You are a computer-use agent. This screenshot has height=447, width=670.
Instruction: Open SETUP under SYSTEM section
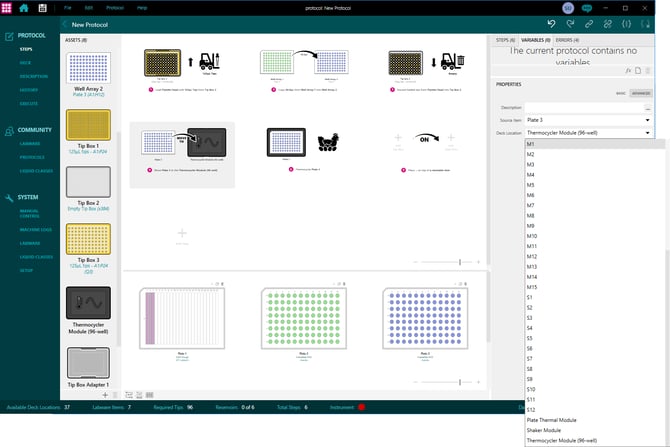click(26, 271)
